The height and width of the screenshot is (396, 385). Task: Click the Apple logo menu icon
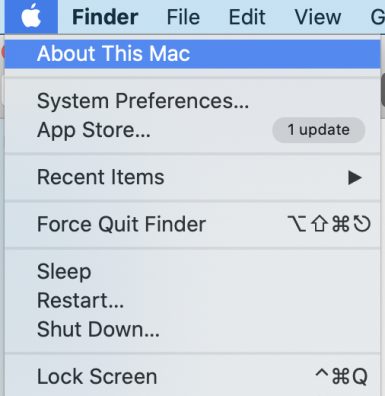pos(31,16)
